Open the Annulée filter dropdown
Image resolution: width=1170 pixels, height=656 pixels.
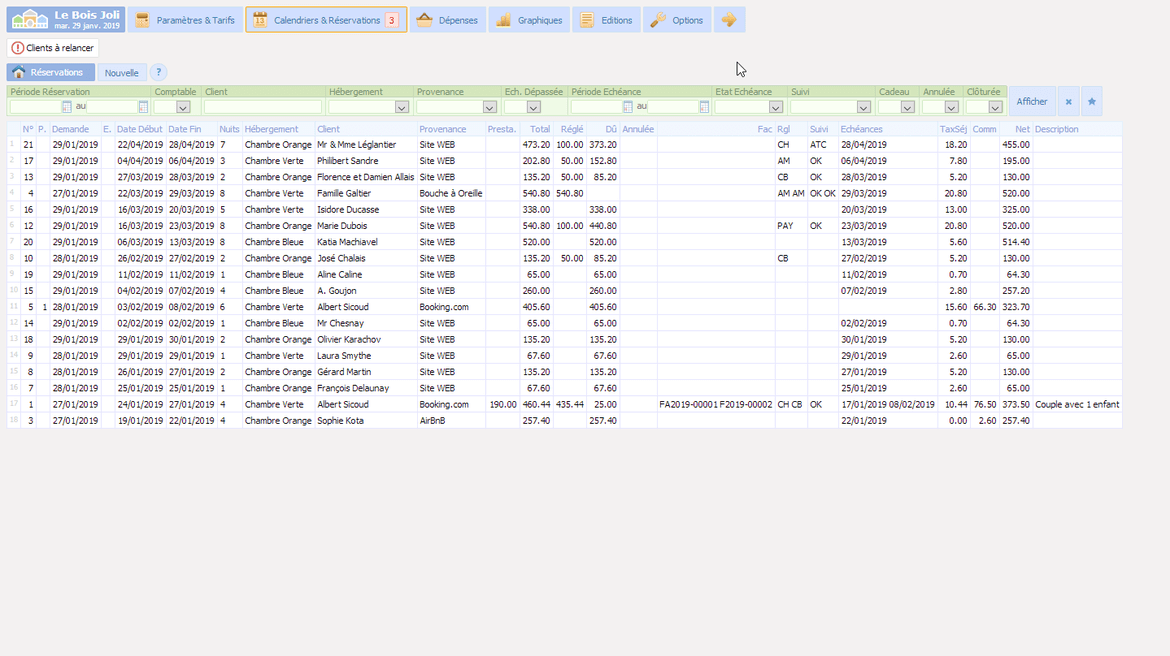(951, 107)
